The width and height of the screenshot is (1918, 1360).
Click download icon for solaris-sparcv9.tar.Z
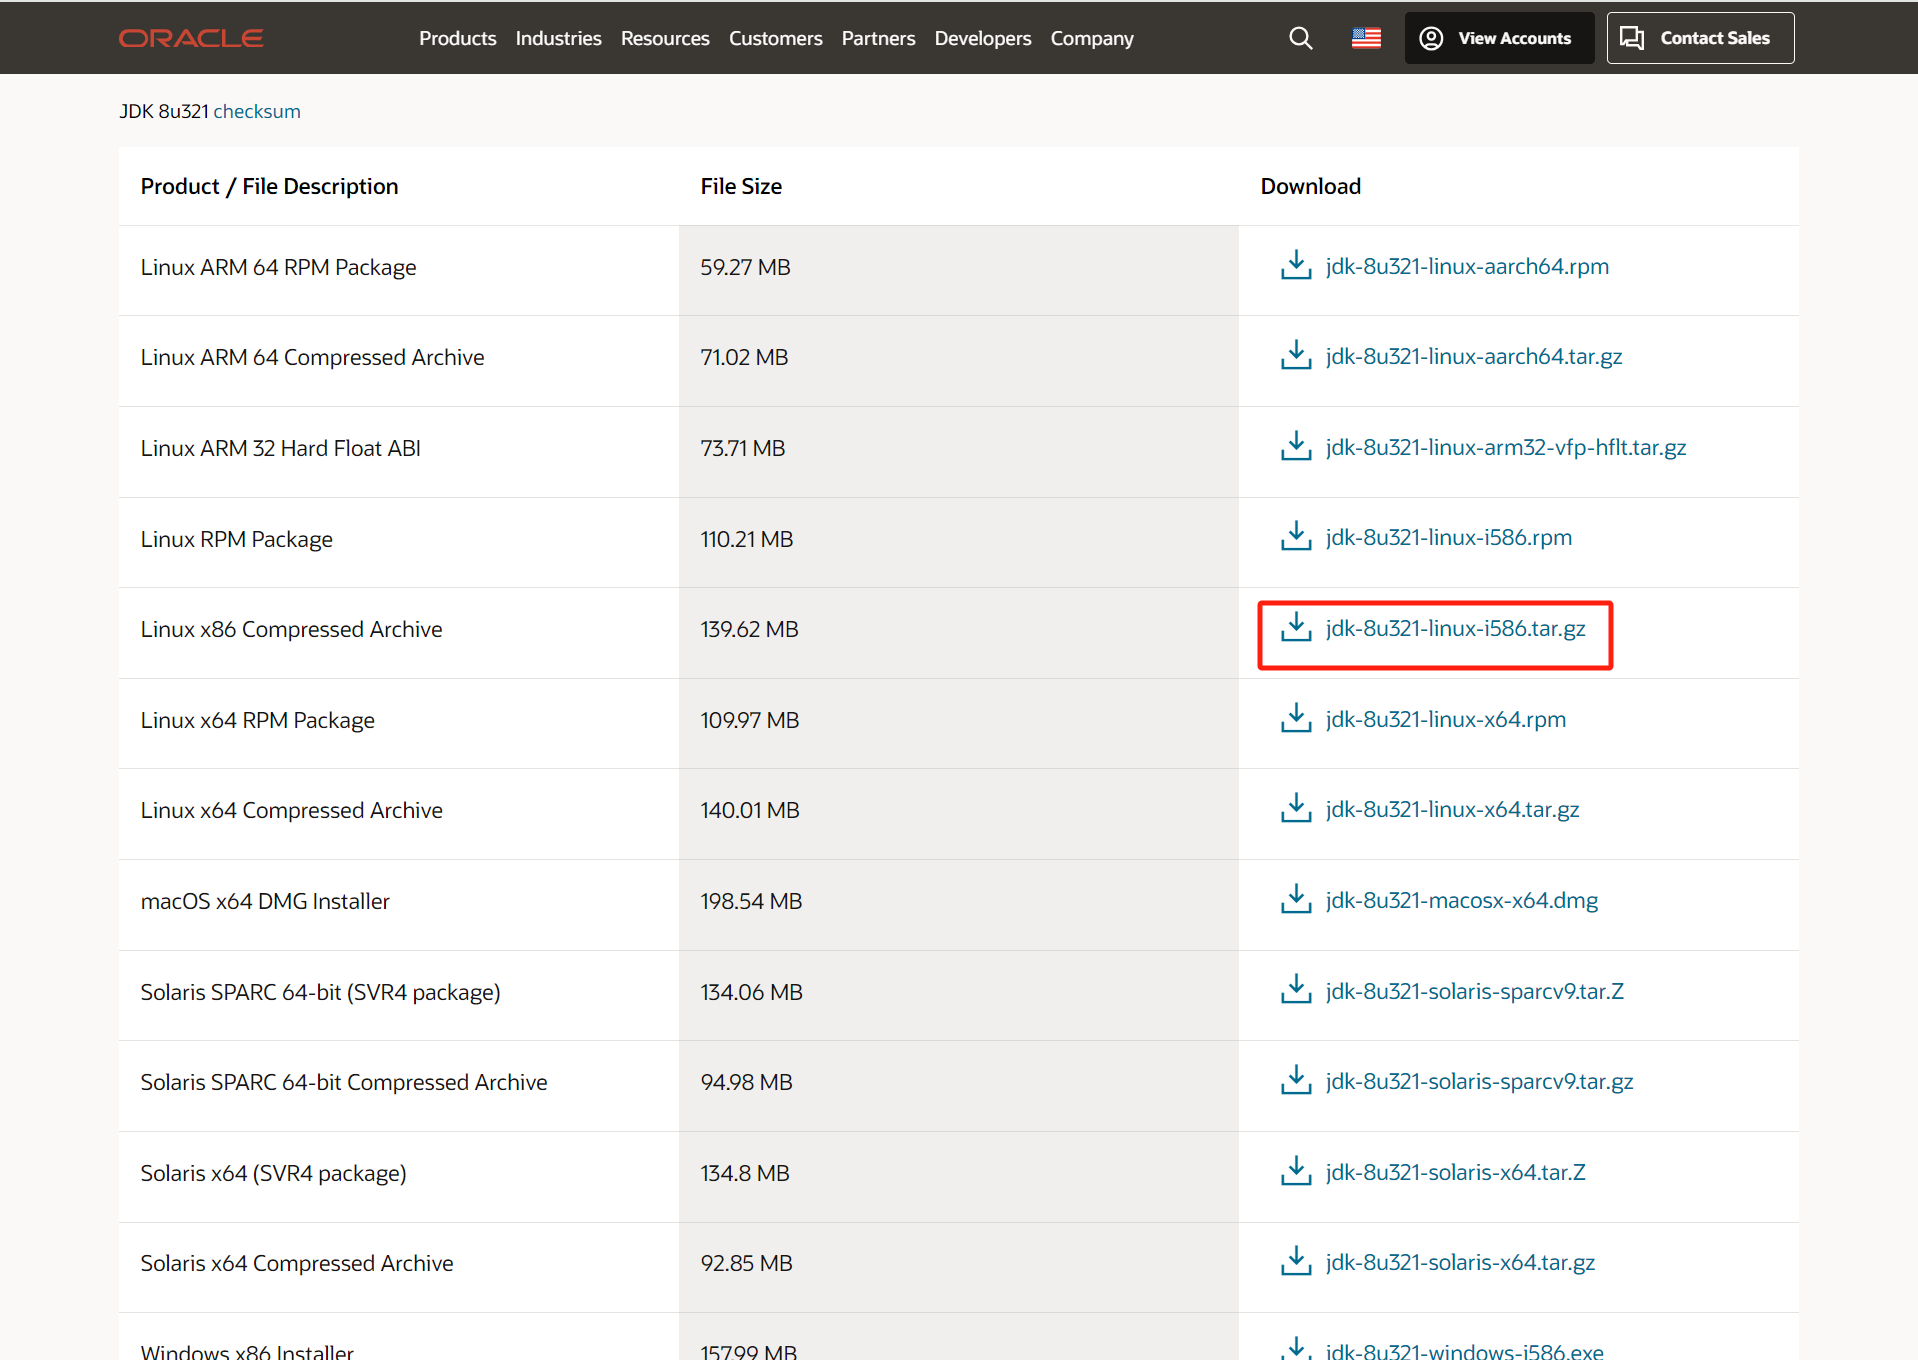coord(1296,991)
